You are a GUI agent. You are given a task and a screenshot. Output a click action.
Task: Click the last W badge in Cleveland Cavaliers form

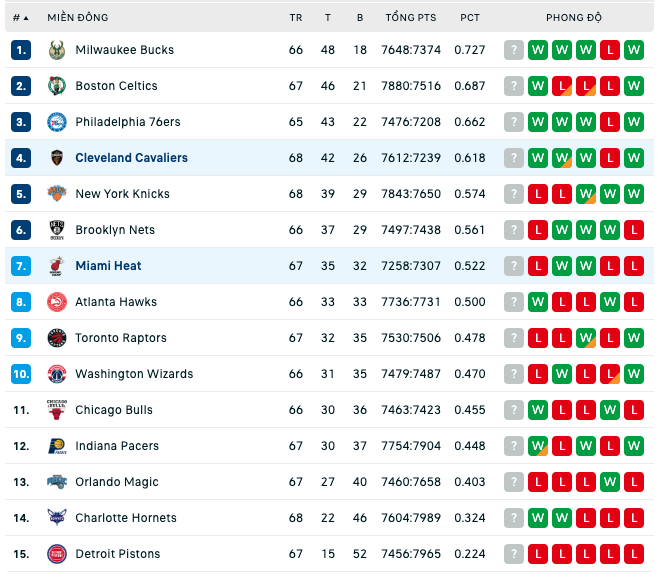point(634,158)
